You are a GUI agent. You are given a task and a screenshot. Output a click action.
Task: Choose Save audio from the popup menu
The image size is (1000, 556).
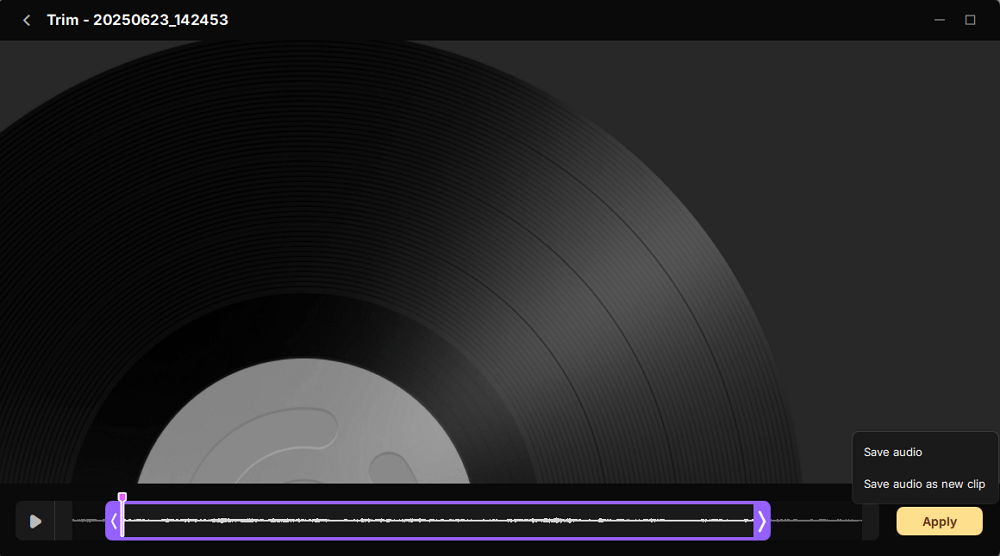[893, 452]
